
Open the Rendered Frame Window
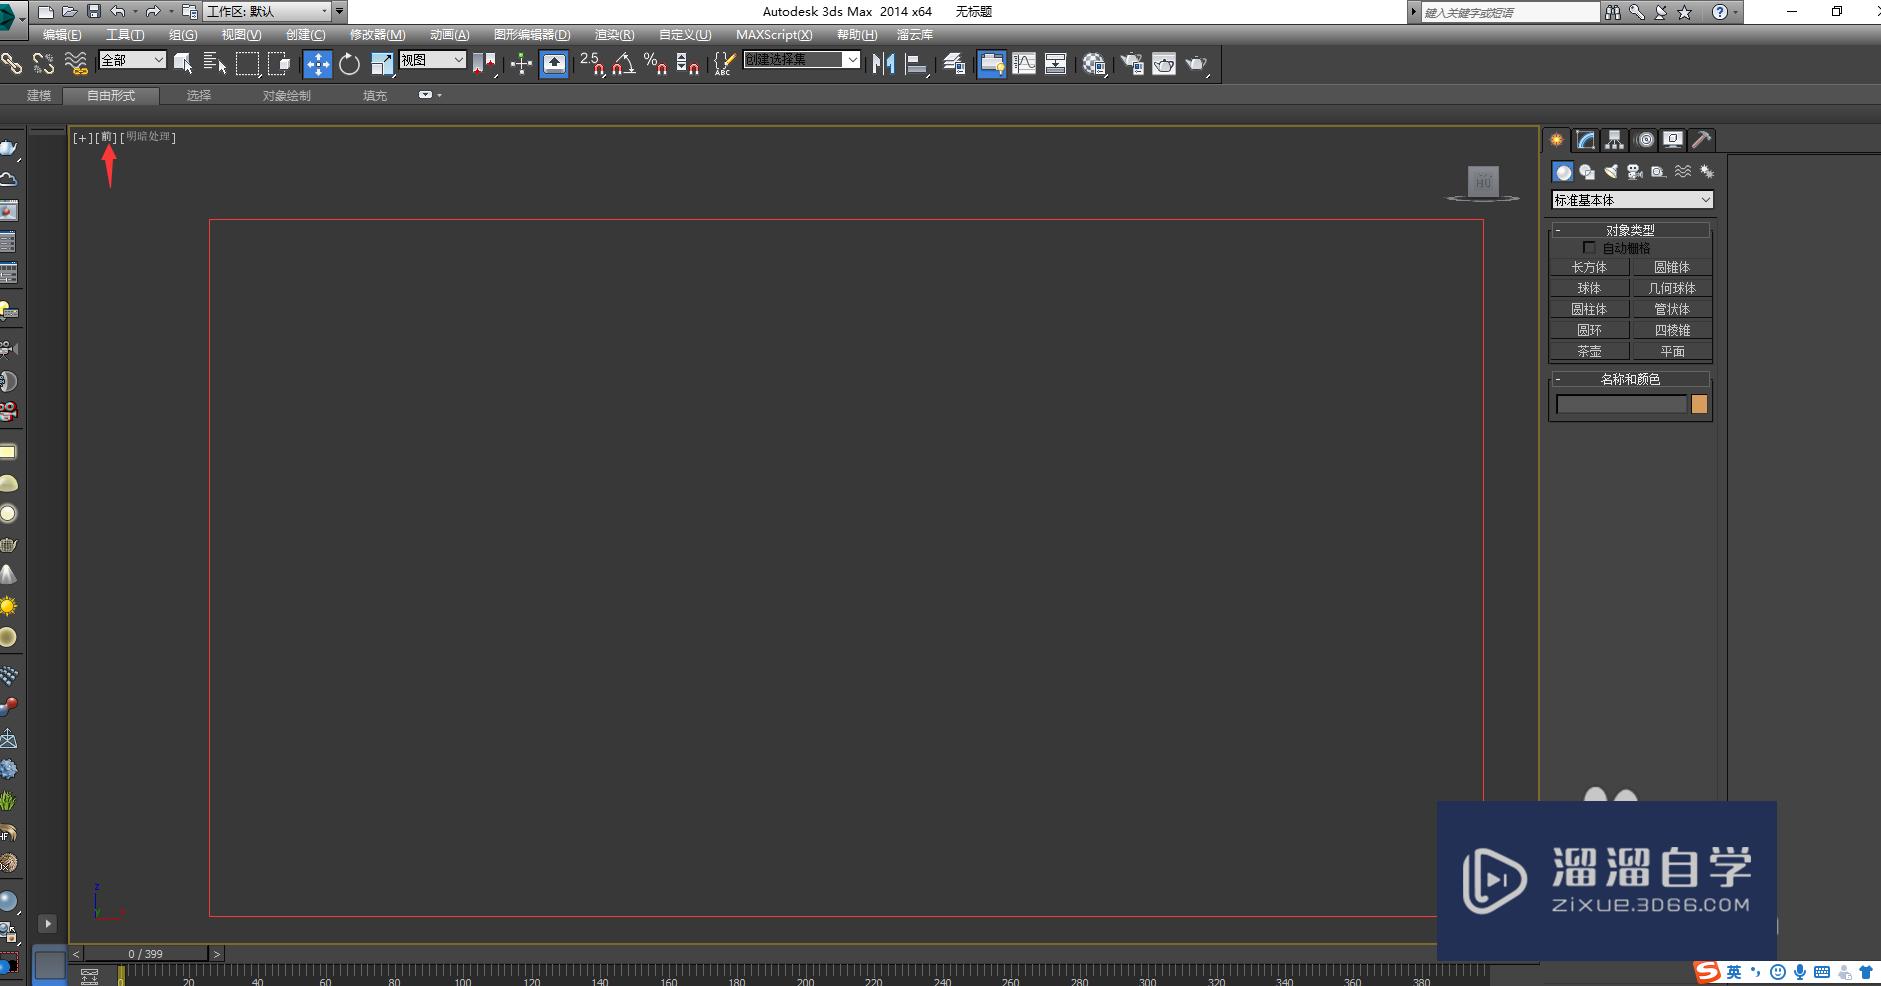tap(1164, 64)
